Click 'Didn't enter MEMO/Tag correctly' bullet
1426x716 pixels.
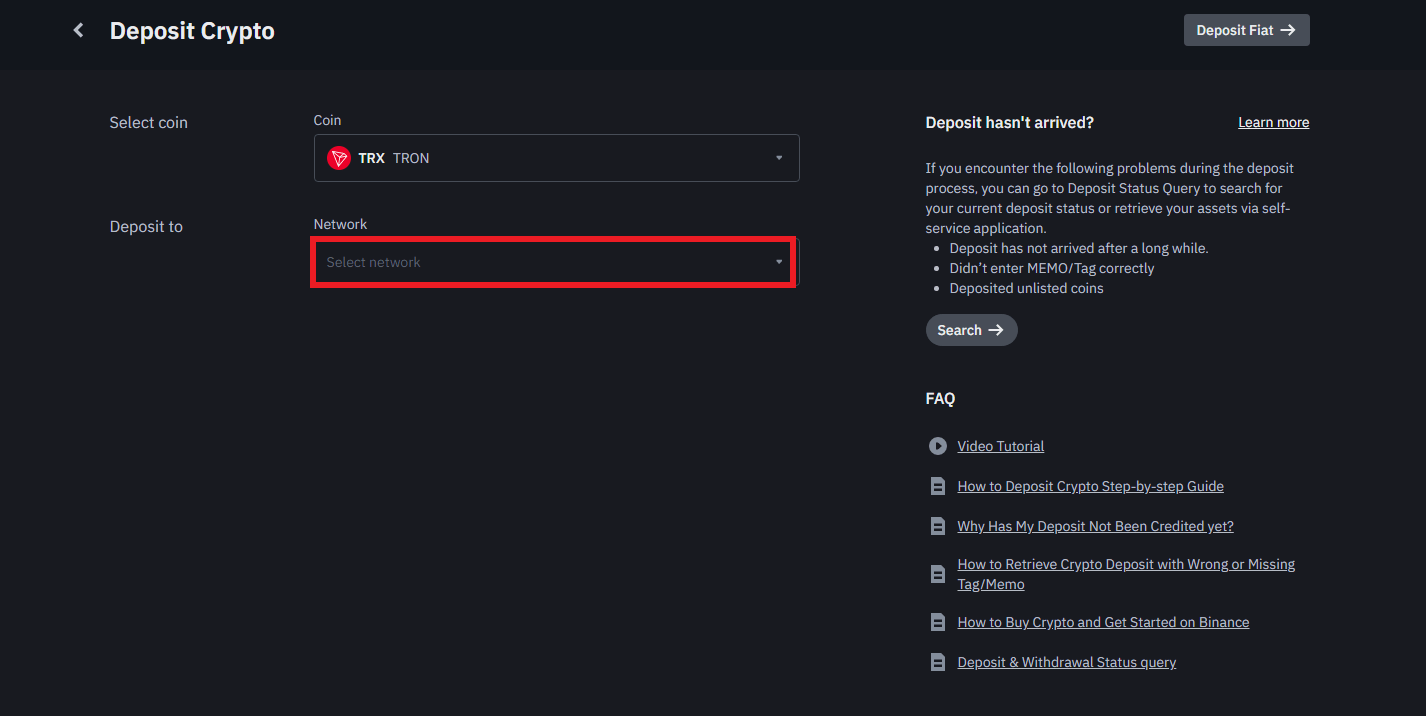tap(1051, 268)
